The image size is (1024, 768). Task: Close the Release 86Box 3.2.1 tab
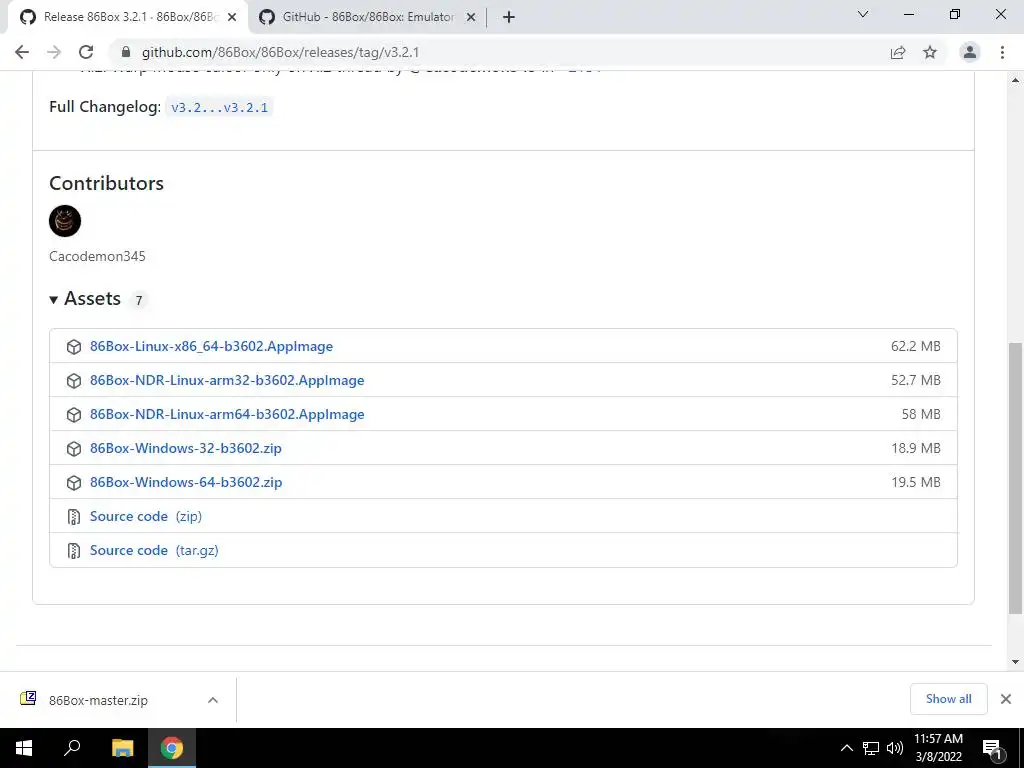tap(232, 18)
